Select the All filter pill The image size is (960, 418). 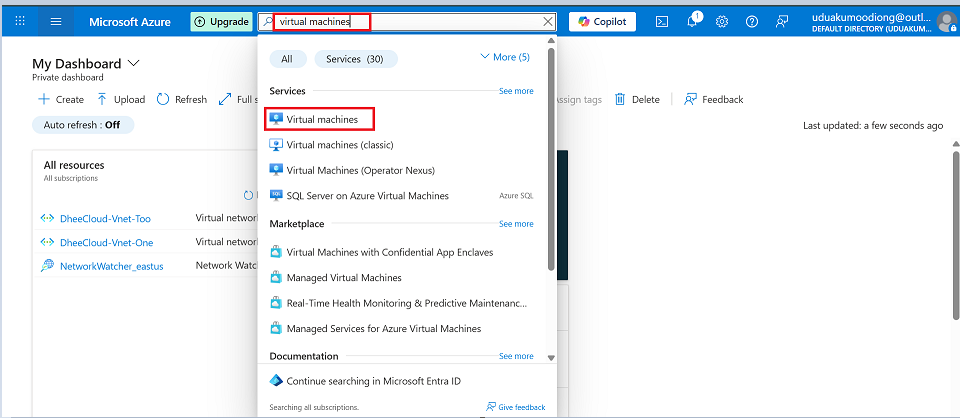click(x=287, y=59)
